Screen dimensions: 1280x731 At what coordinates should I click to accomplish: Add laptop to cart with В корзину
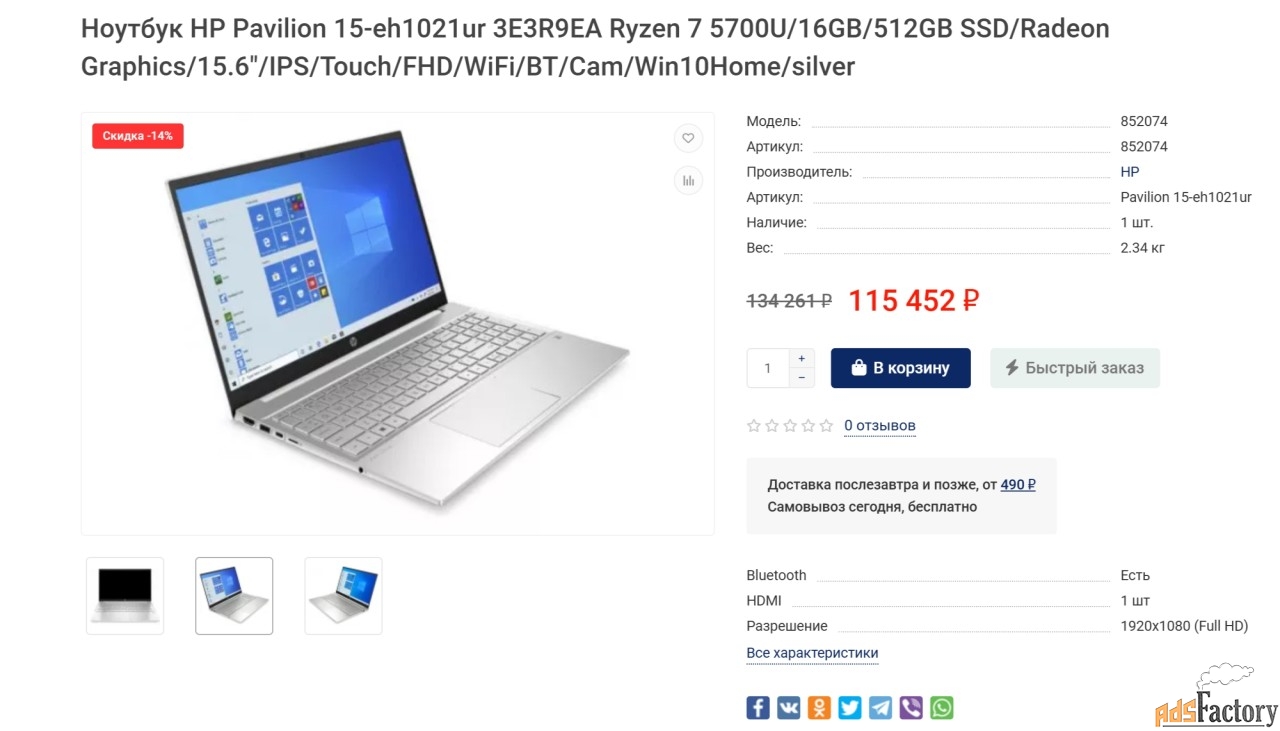[x=901, y=368]
